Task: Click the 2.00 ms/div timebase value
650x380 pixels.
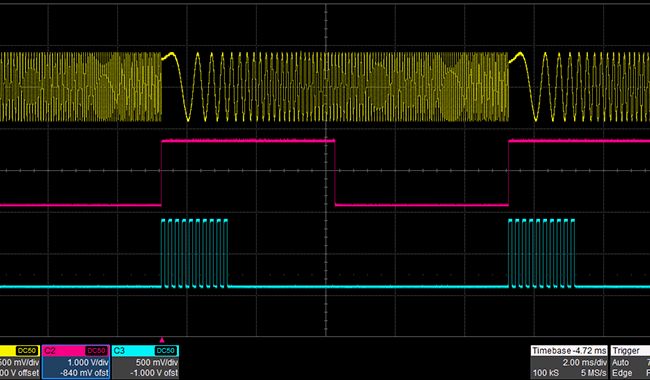Action: coord(585,362)
